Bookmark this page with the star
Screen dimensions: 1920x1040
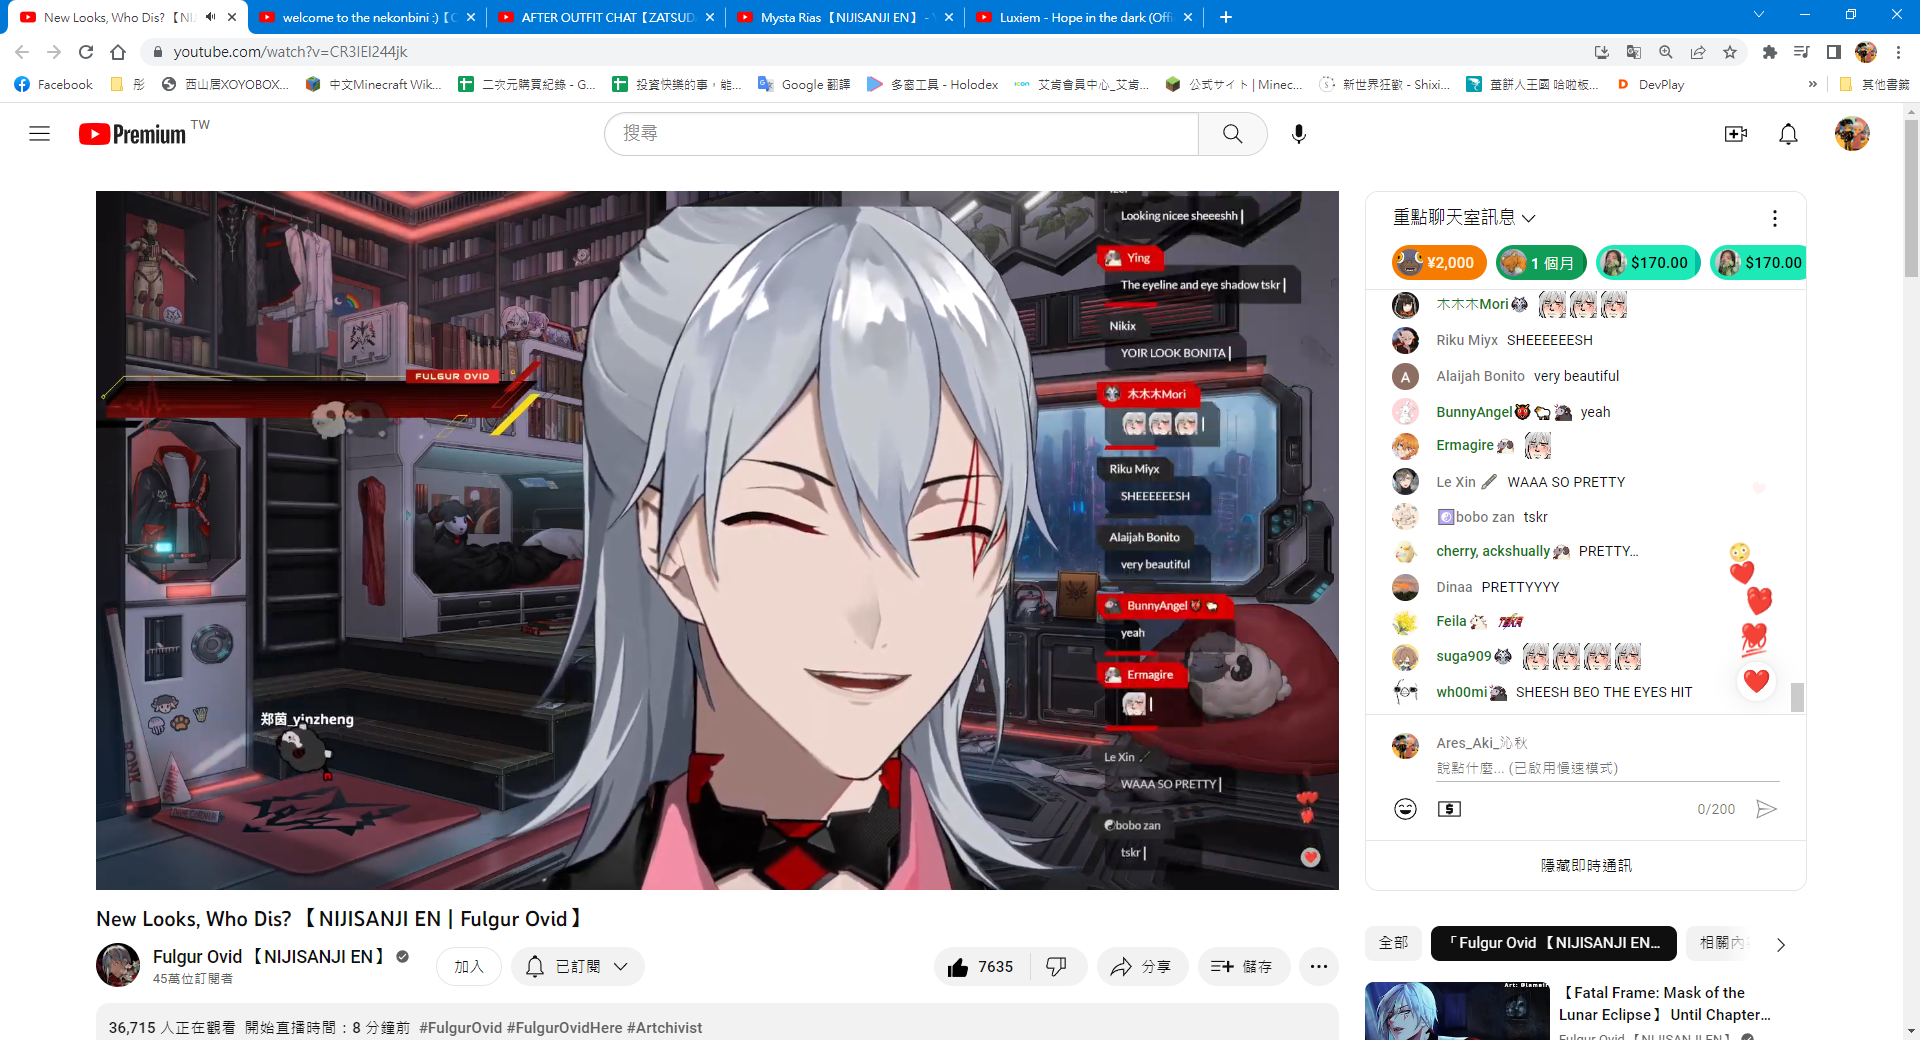tap(1730, 52)
